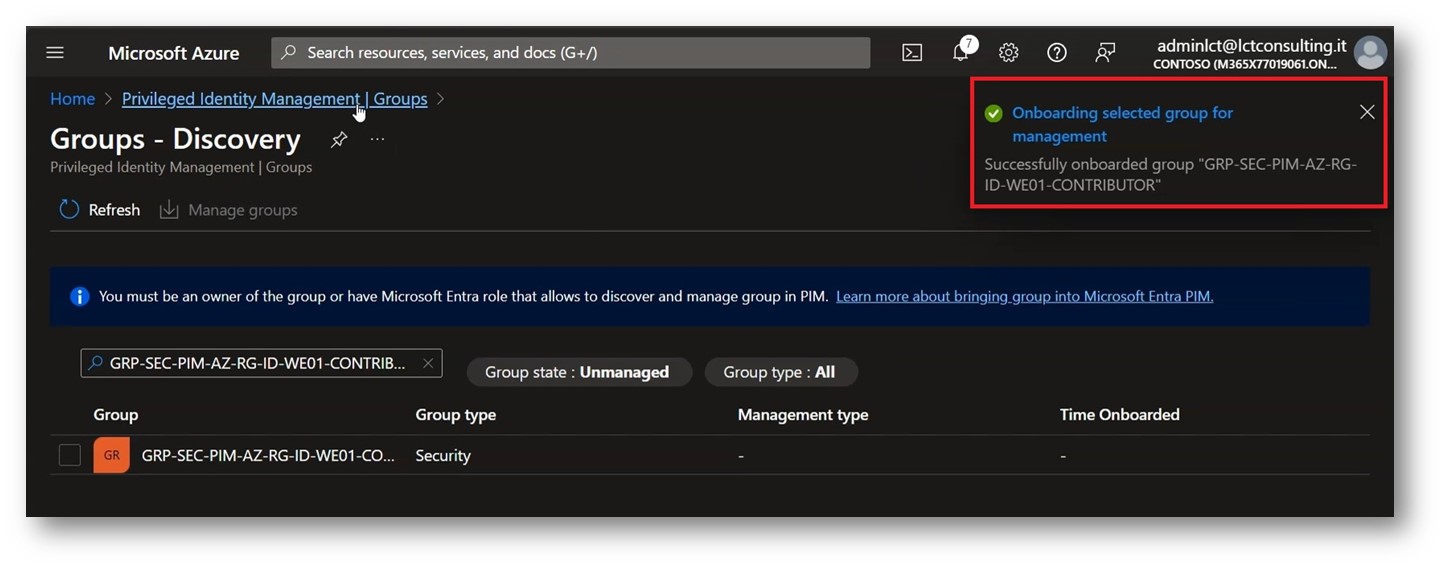Click the account avatar picture
The width and height of the screenshot is (1446, 569).
coord(1370,53)
